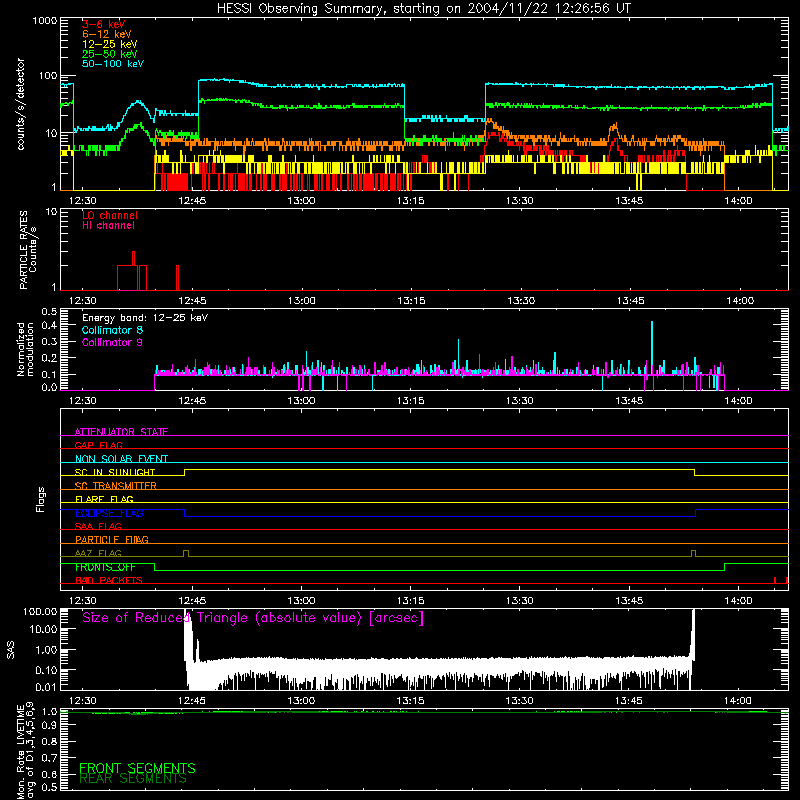Viewport: 800px width, 800px height.
Task: Click the "SAS" axis label
Action: coord(10,649)
